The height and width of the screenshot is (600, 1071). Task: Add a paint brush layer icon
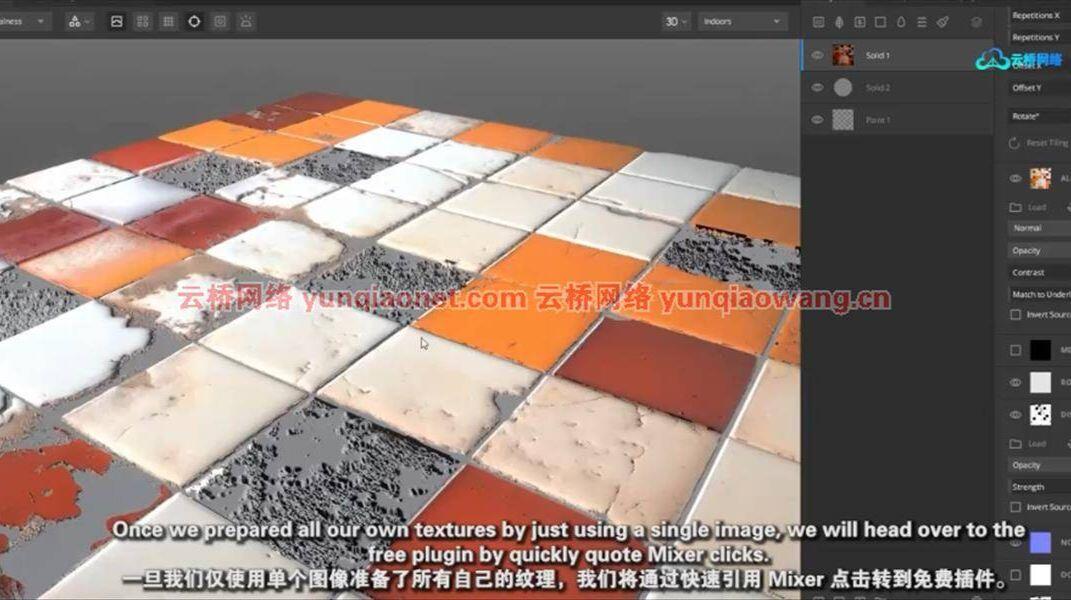point(943,22)
